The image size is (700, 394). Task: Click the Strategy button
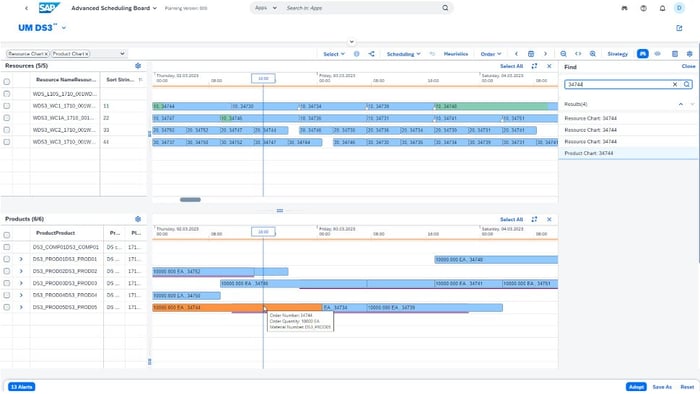coord(617,54)
